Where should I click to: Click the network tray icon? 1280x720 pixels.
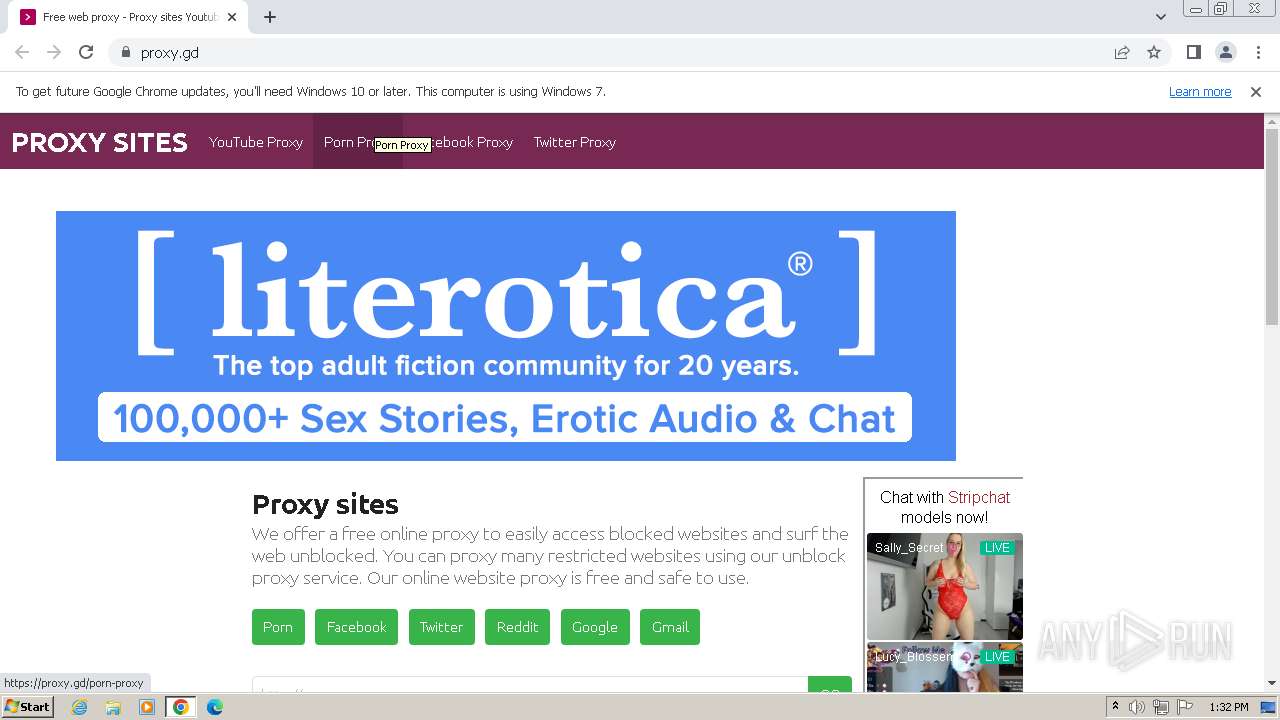(x=1160, y=707)
